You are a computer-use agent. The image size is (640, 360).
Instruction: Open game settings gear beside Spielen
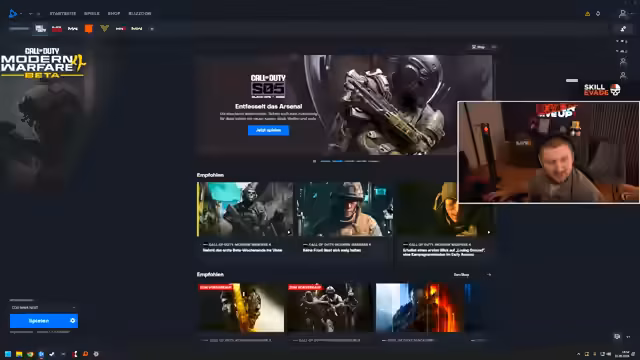coord(73,321)
